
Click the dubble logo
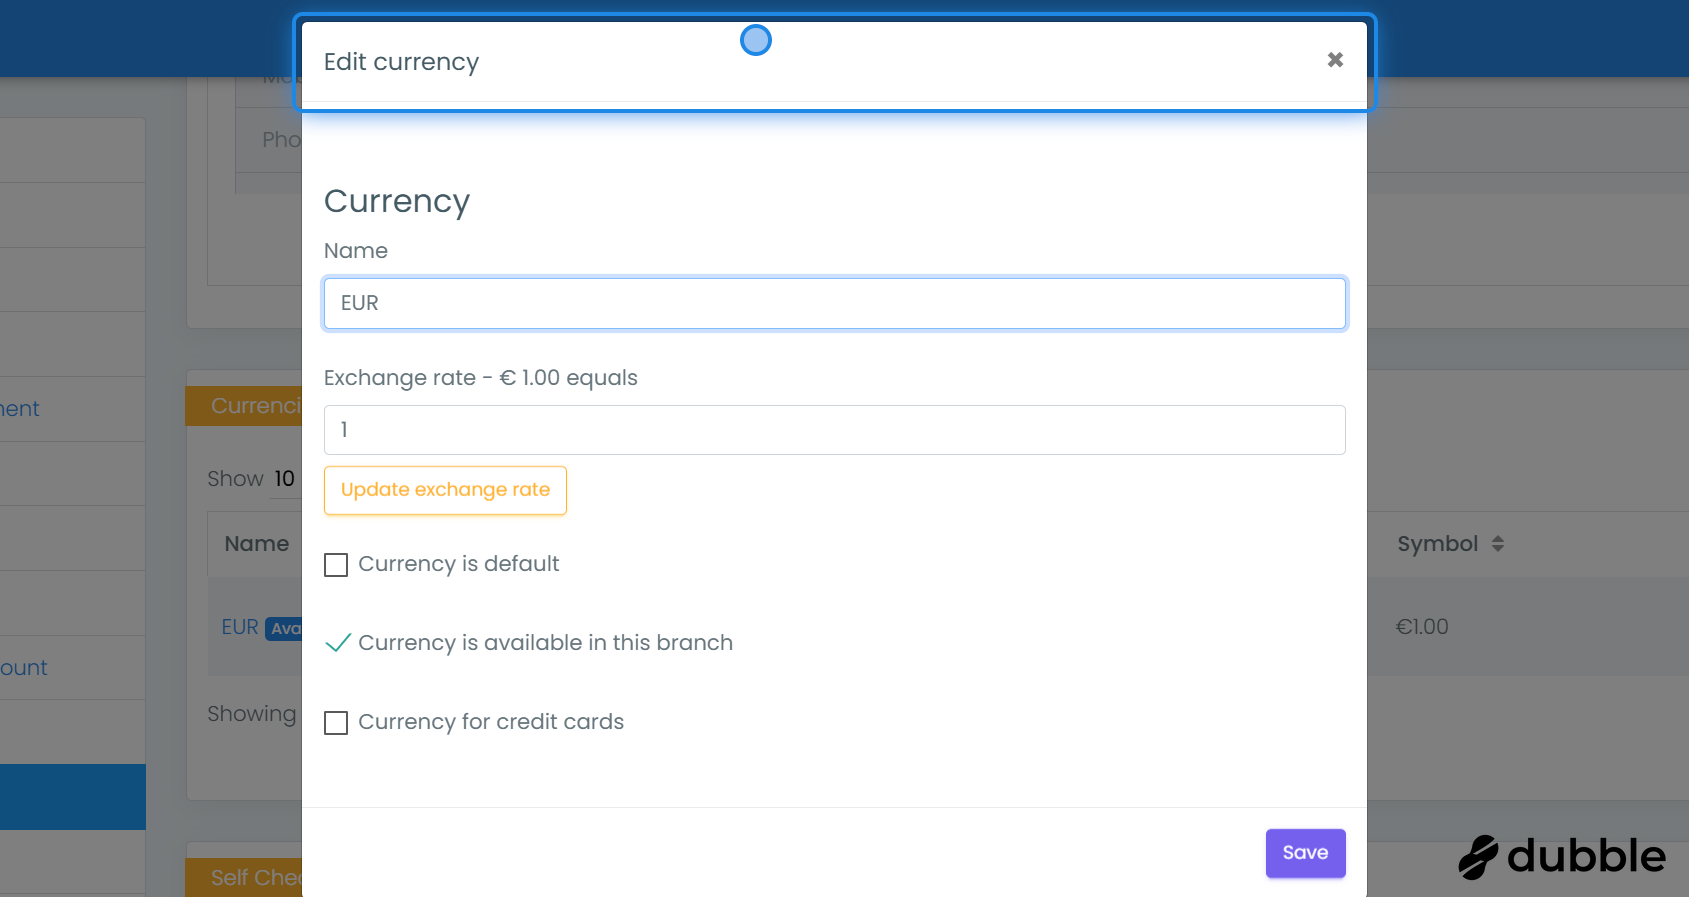pyautogui.click(x=1562, y=857)
